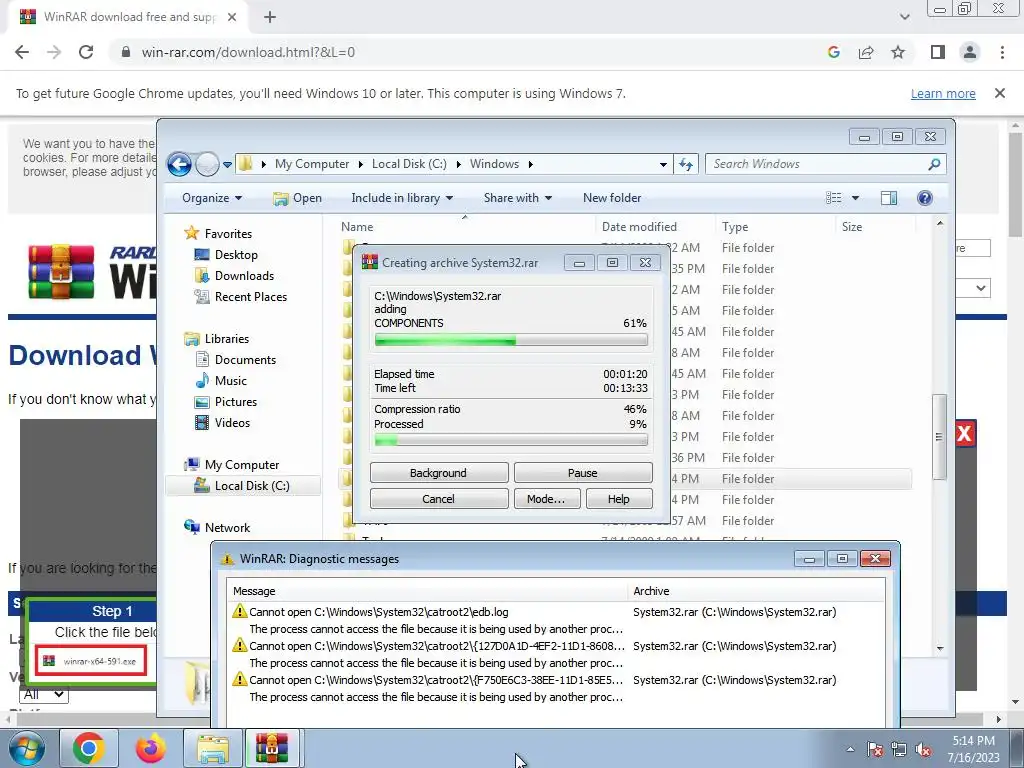Click share this page icon
Image resolution: width=1024 pixels, height=768 pixels.
[x=866, y=52]
